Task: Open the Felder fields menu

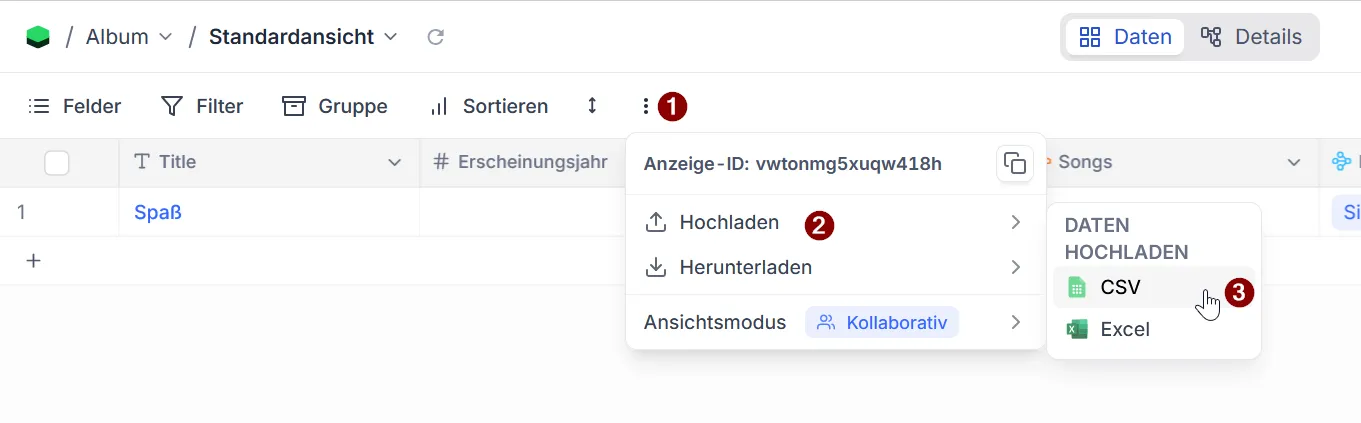Action: point(75,106)
